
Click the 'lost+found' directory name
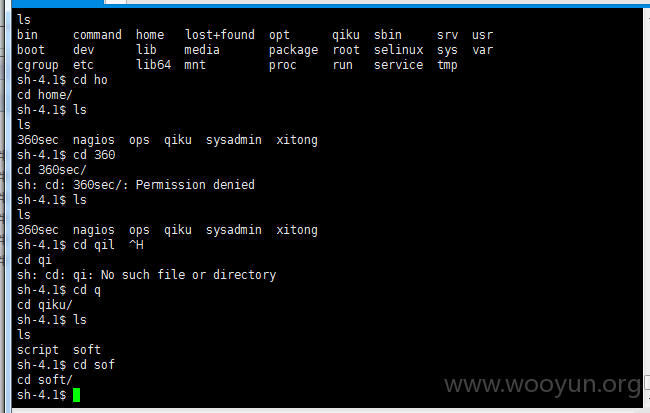pyautogui.click(x=220, y=34)
